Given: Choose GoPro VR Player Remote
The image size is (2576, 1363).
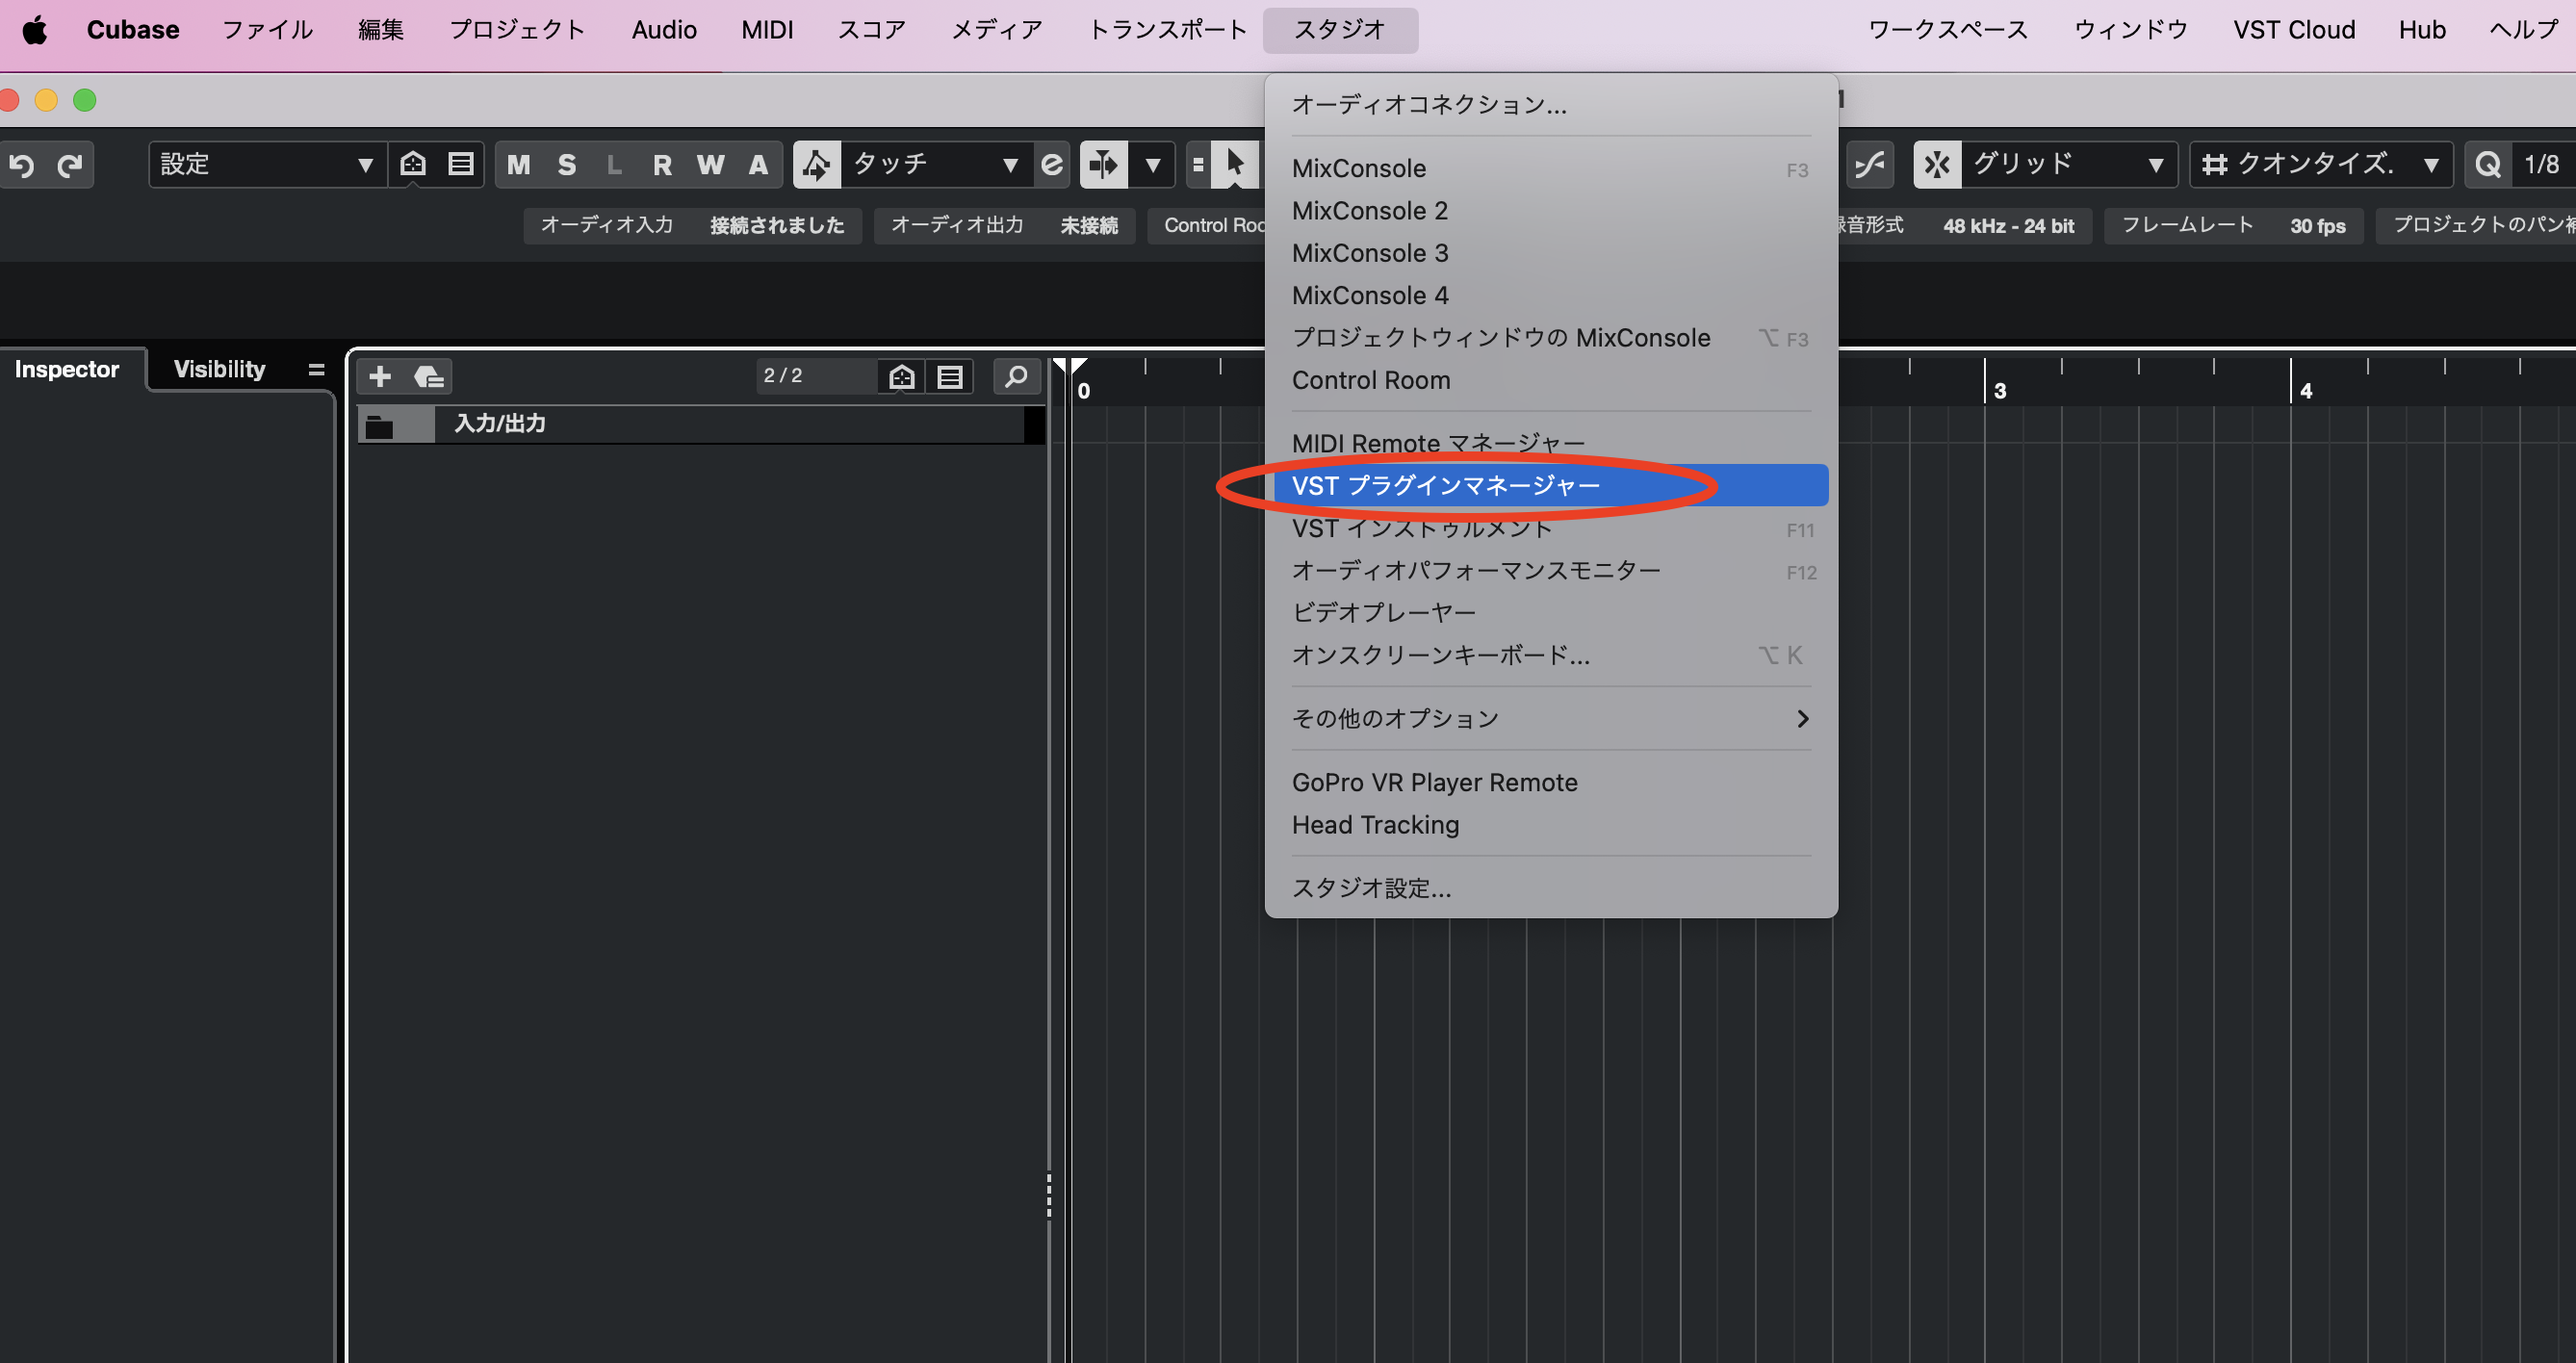Looking at the screenshot, I should [x=1550, y=782].
